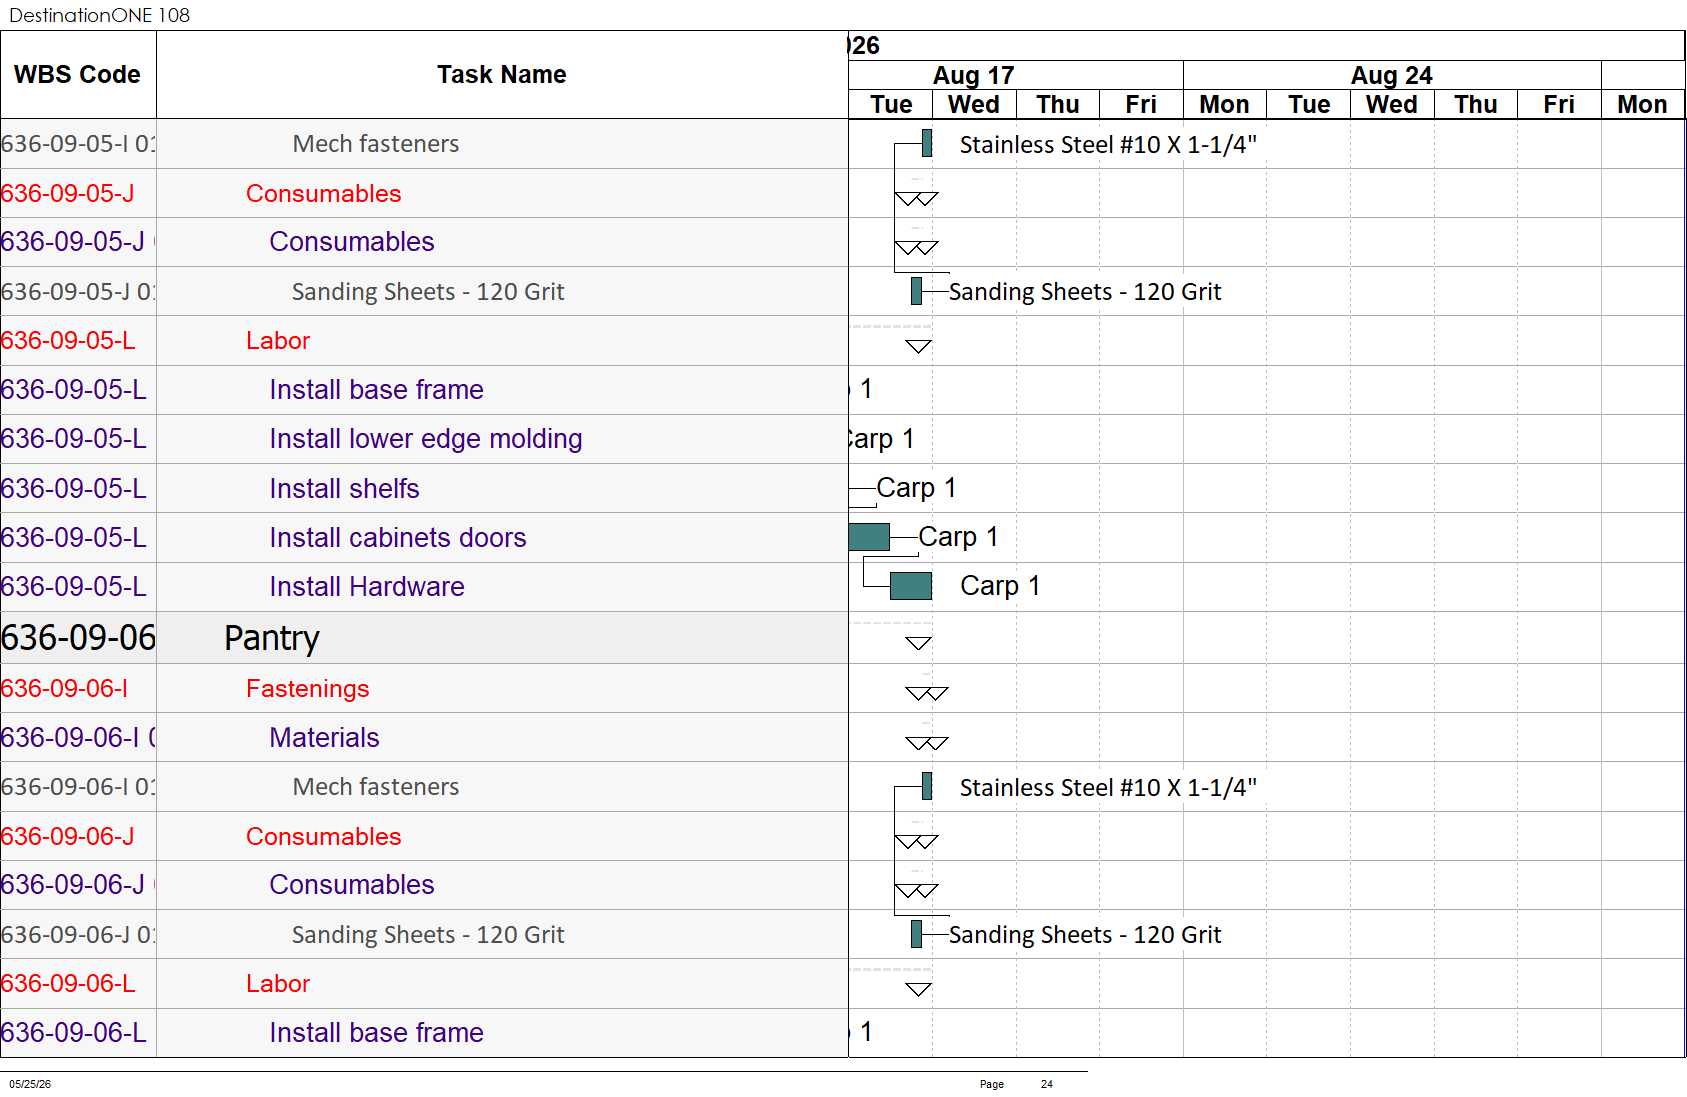Select the Install lower edge molding row

(x=424, y=439)
